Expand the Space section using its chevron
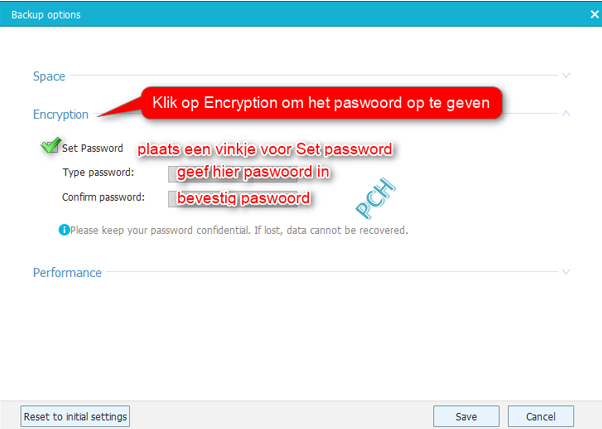602x429 pixels. pos(566,75)
